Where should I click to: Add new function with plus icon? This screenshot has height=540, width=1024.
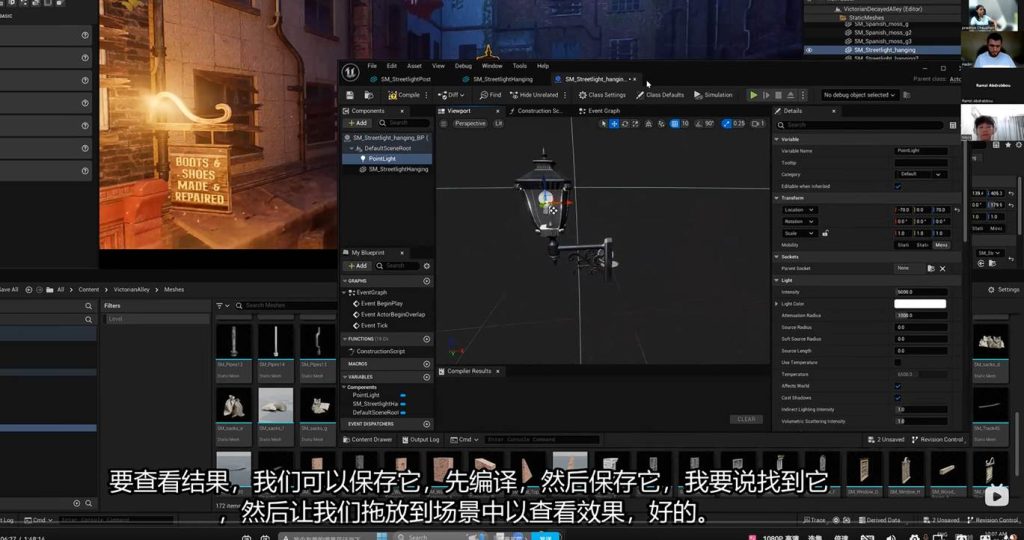[x=427, y=339]
